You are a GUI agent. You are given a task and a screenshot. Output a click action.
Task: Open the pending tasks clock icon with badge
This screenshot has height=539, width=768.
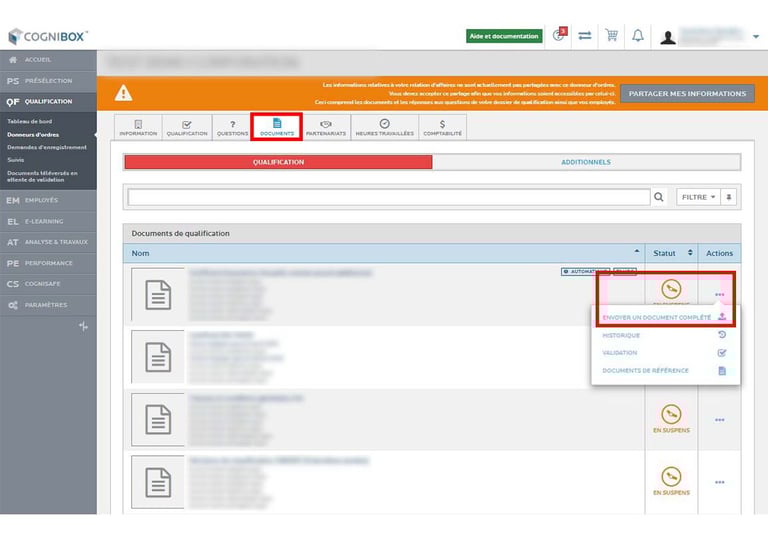[x=559, y=35]
